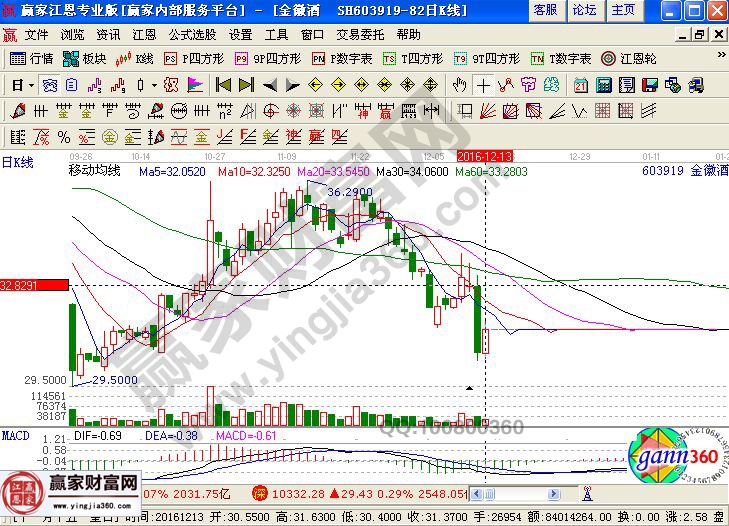Viewport: 729px width, 526px height.
Task: Open the 文件 menu
Action: 36,34
